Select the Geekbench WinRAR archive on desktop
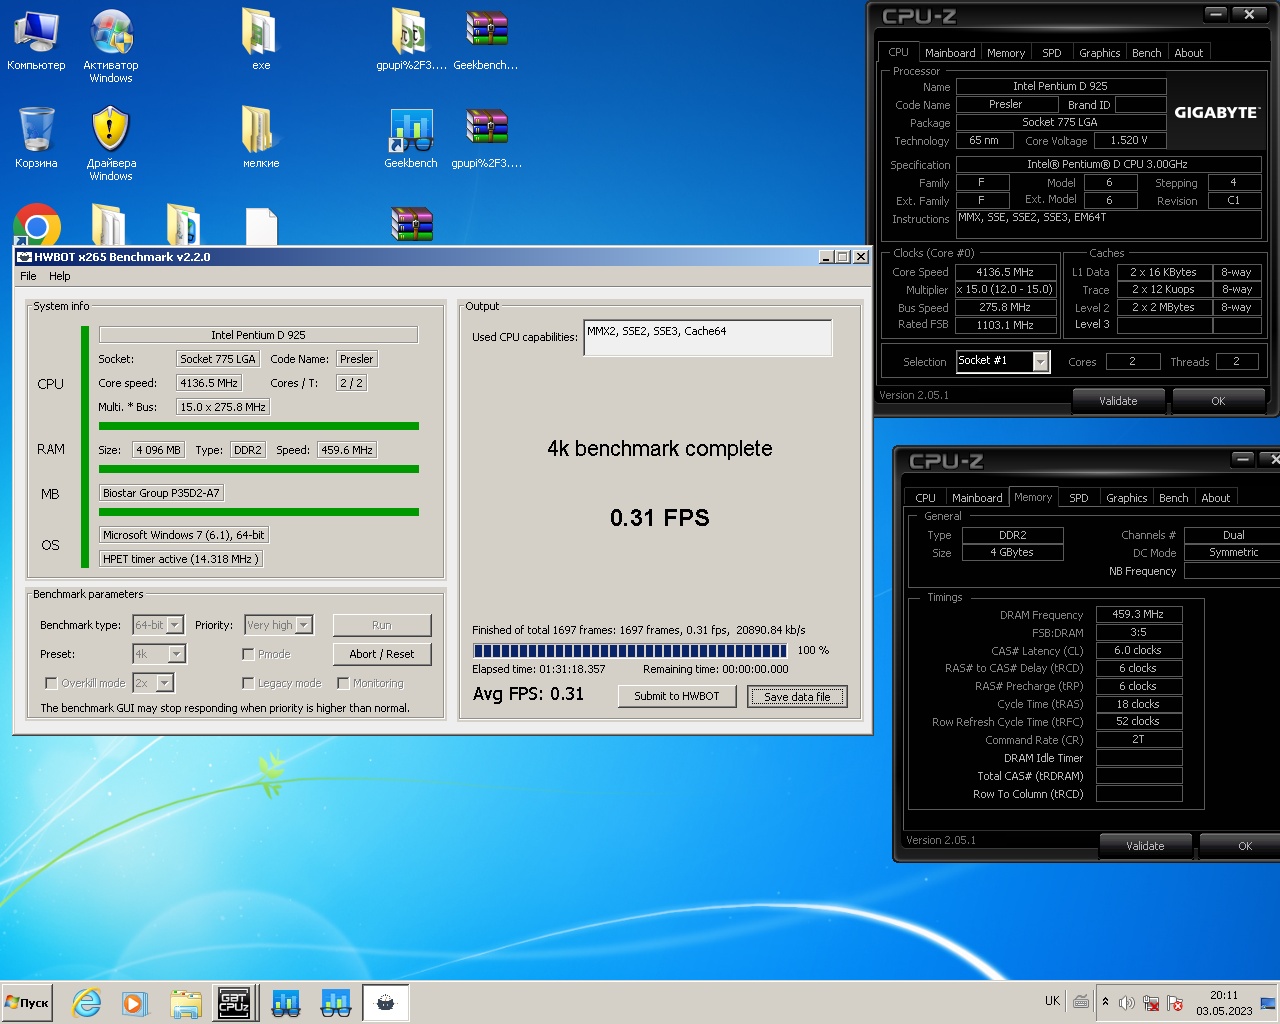The height and width of the screenshot is (1024, 1280). tap(486, 40)
